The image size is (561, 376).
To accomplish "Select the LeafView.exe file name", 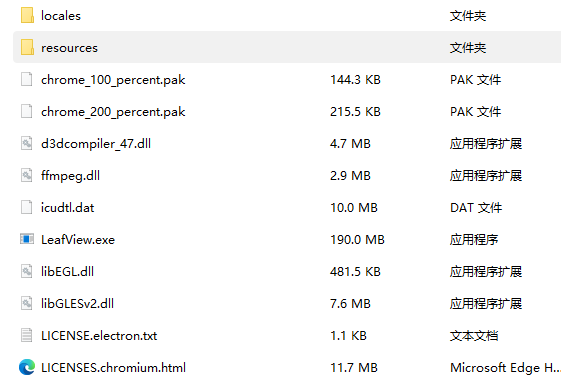I will pyautogui.click(x=78, y=239).
